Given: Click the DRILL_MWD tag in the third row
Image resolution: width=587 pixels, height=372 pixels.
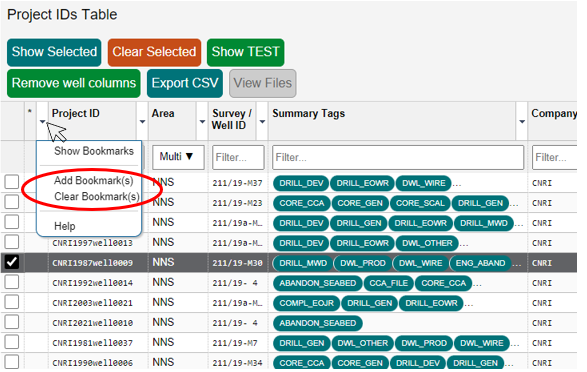Looking at the screenshot, I should click(x=484, y=223).
